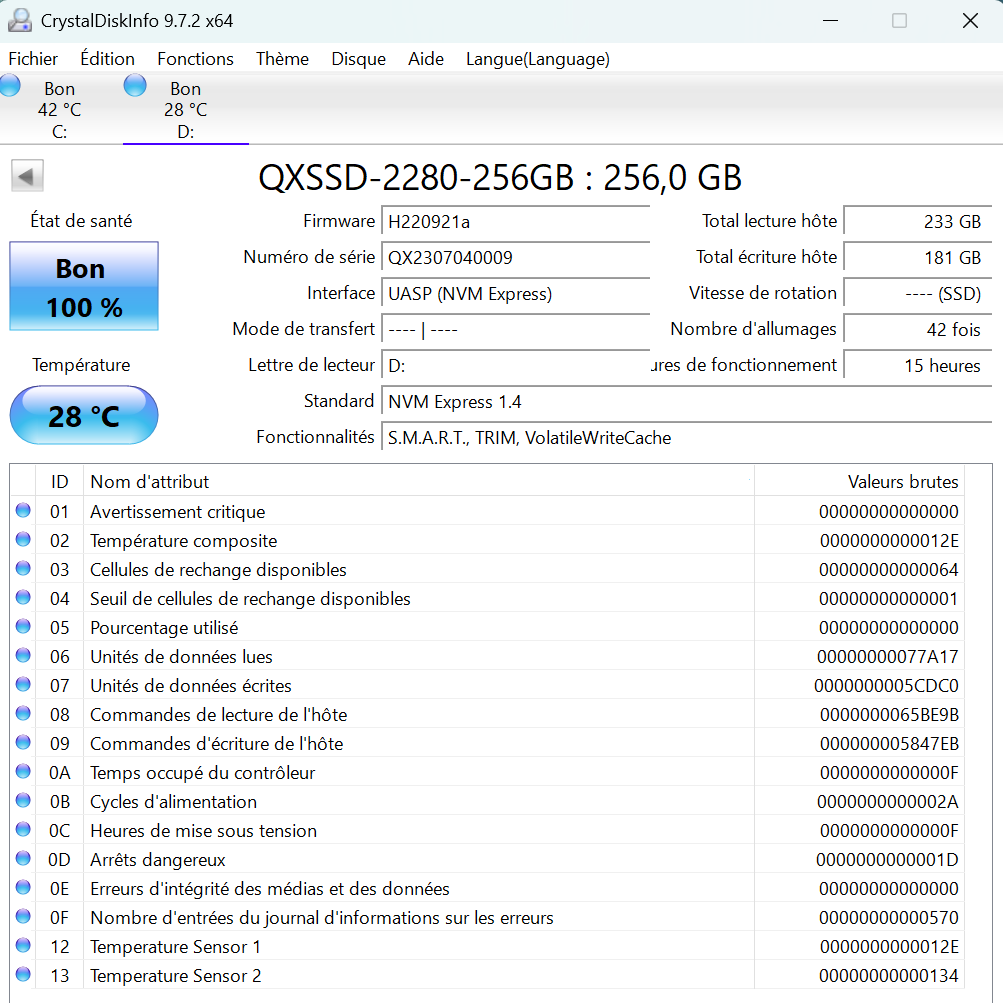Click the CrystalDiskInfo app icon in title bar
This screenshot has width=1003, height=1003.
click(x=20, y=20)
